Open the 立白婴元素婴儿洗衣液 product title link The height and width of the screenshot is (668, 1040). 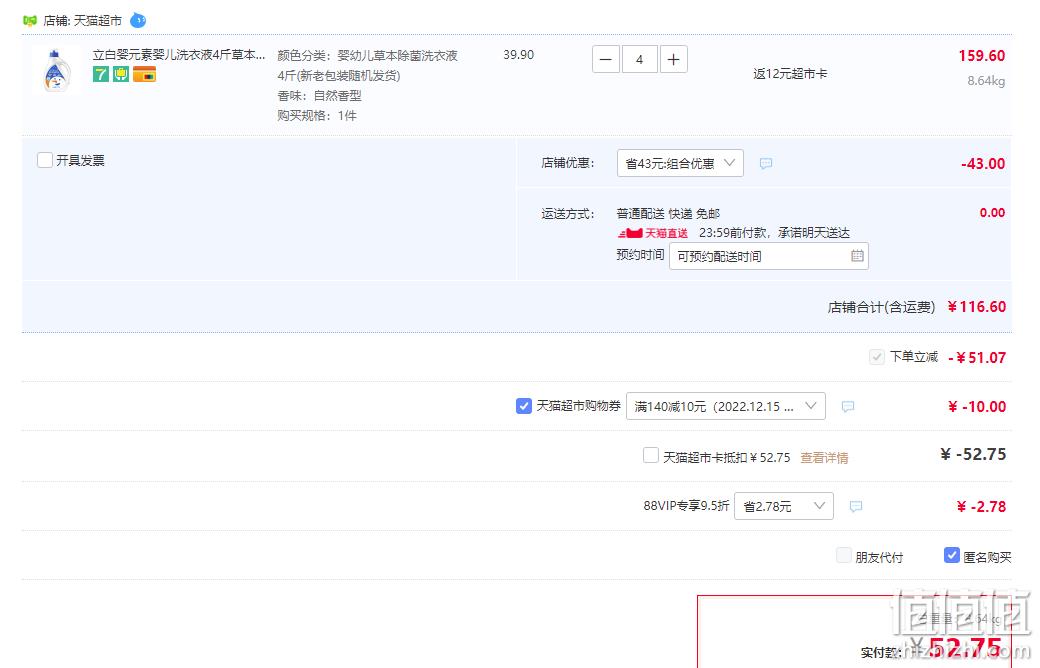click(179, 55)
